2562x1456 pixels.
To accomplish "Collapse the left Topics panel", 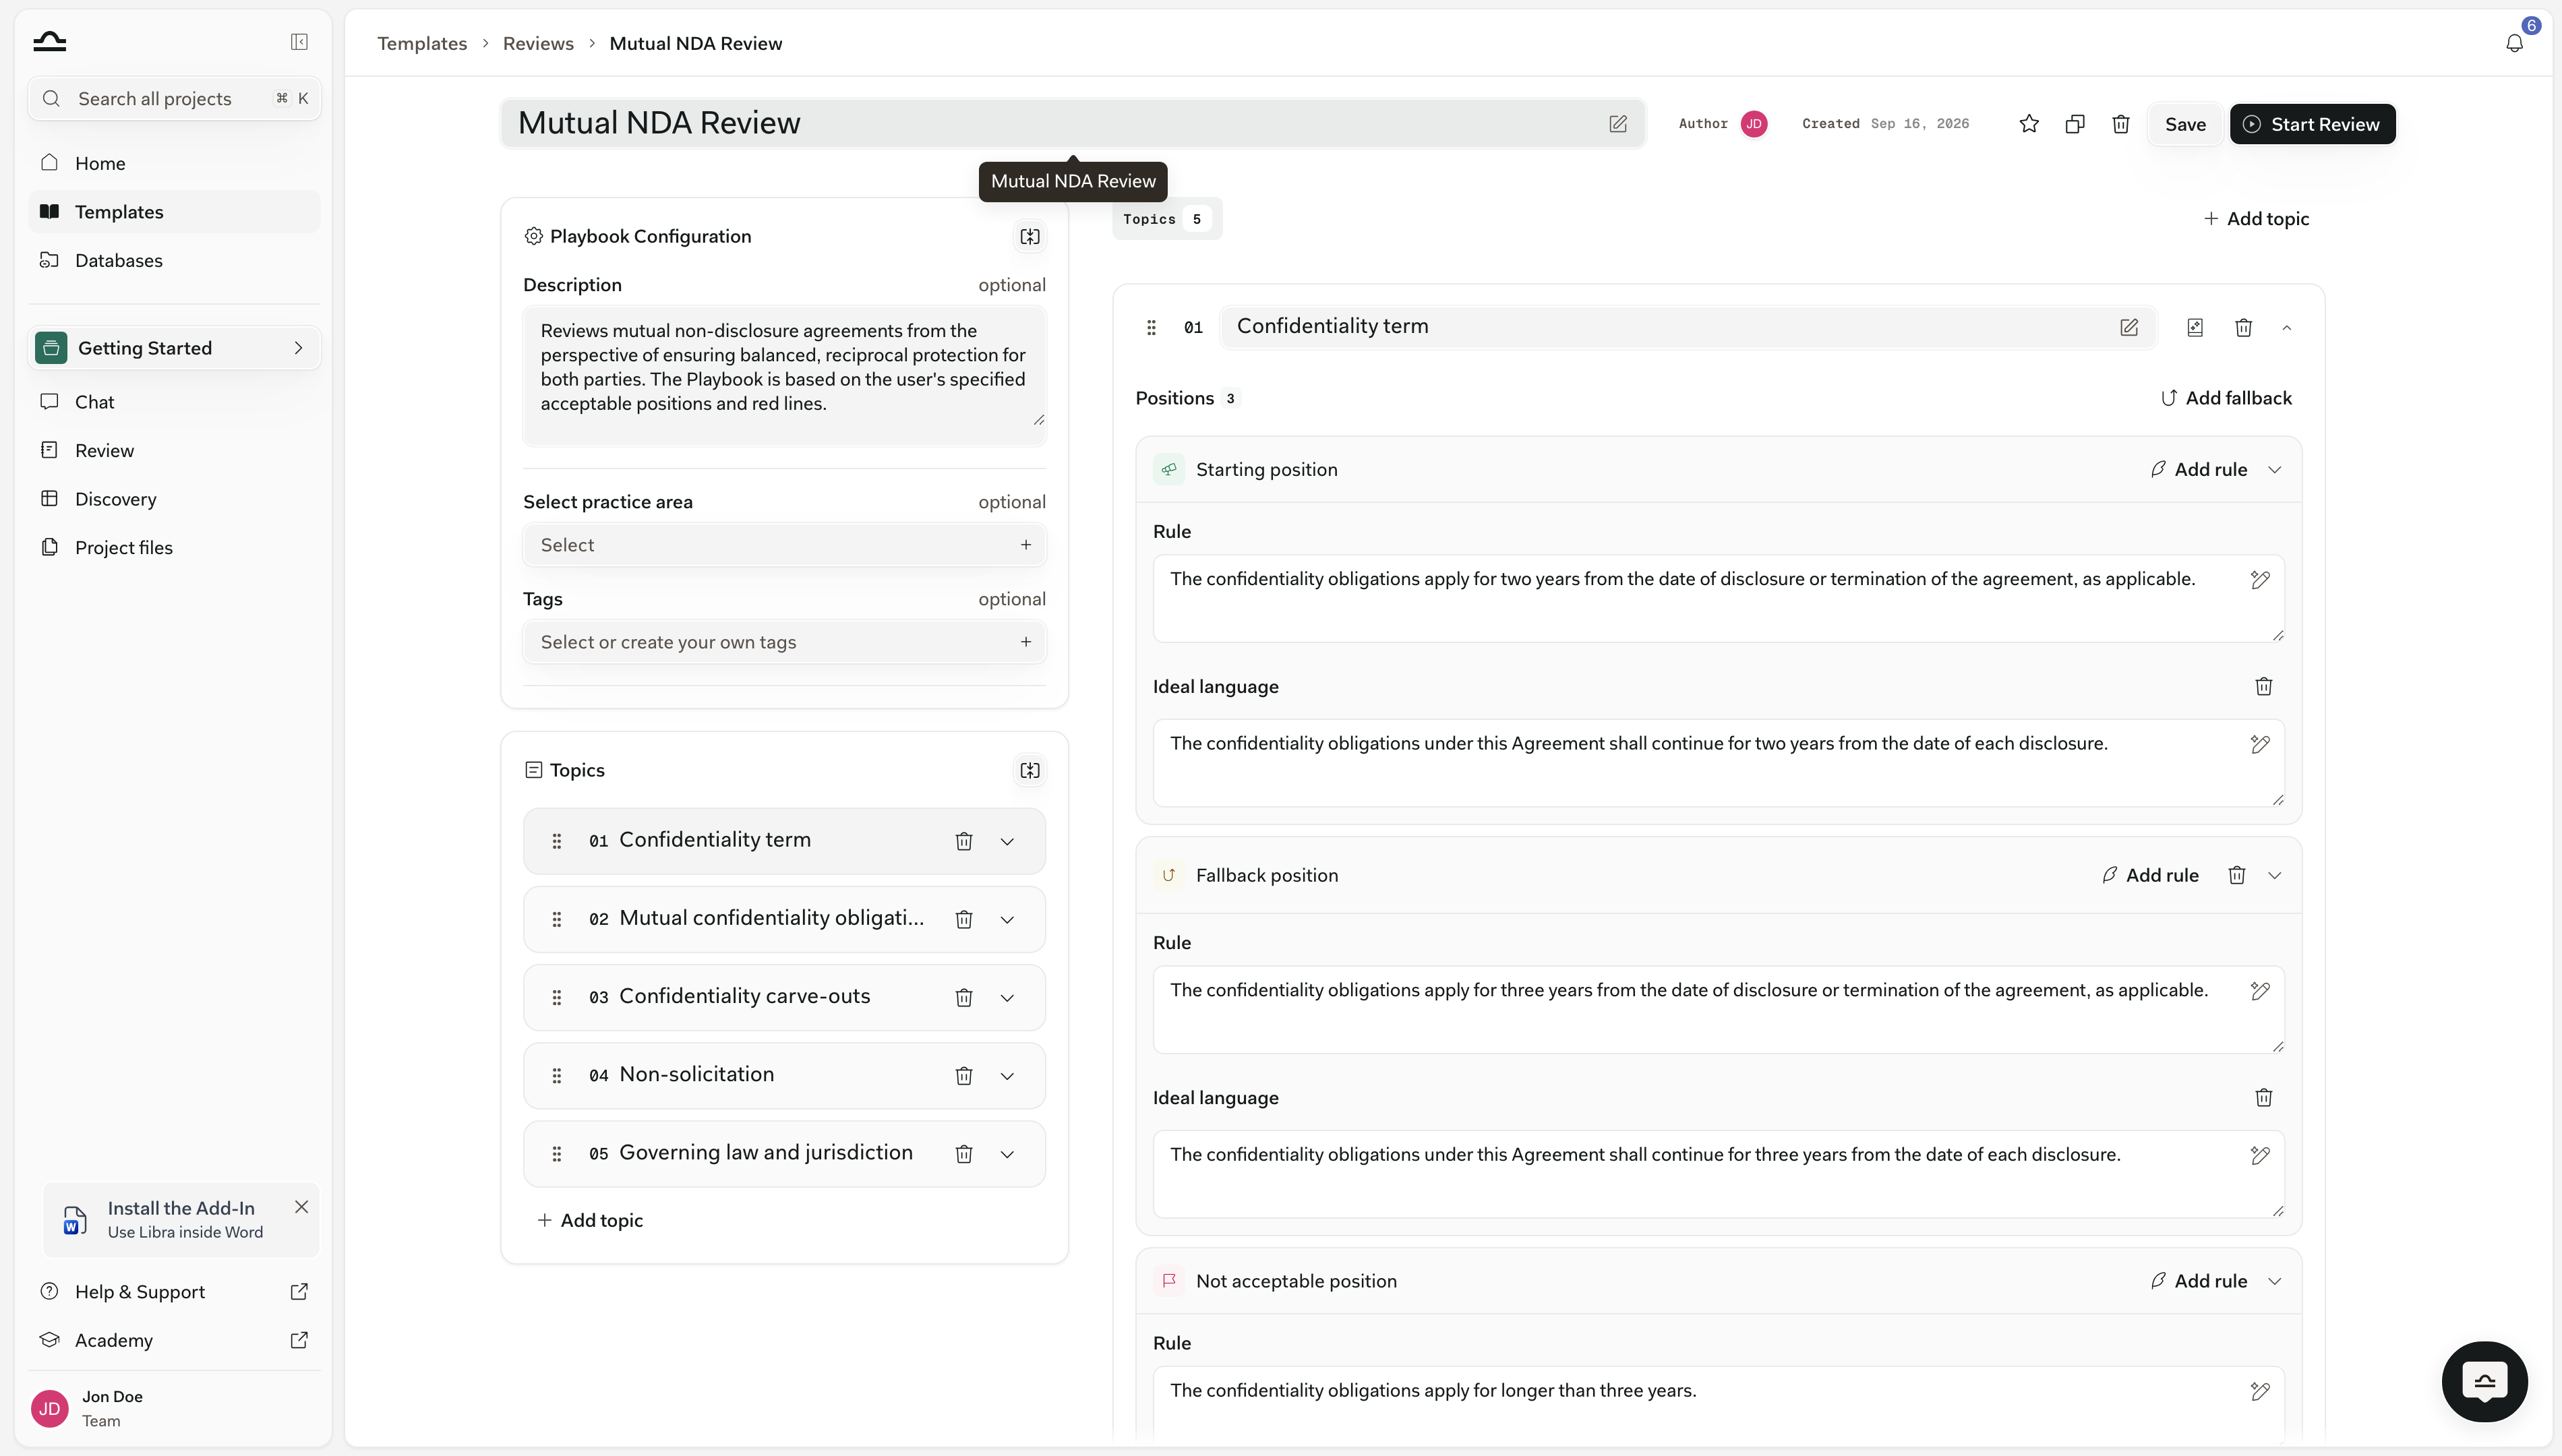I will click(1030, 771).
